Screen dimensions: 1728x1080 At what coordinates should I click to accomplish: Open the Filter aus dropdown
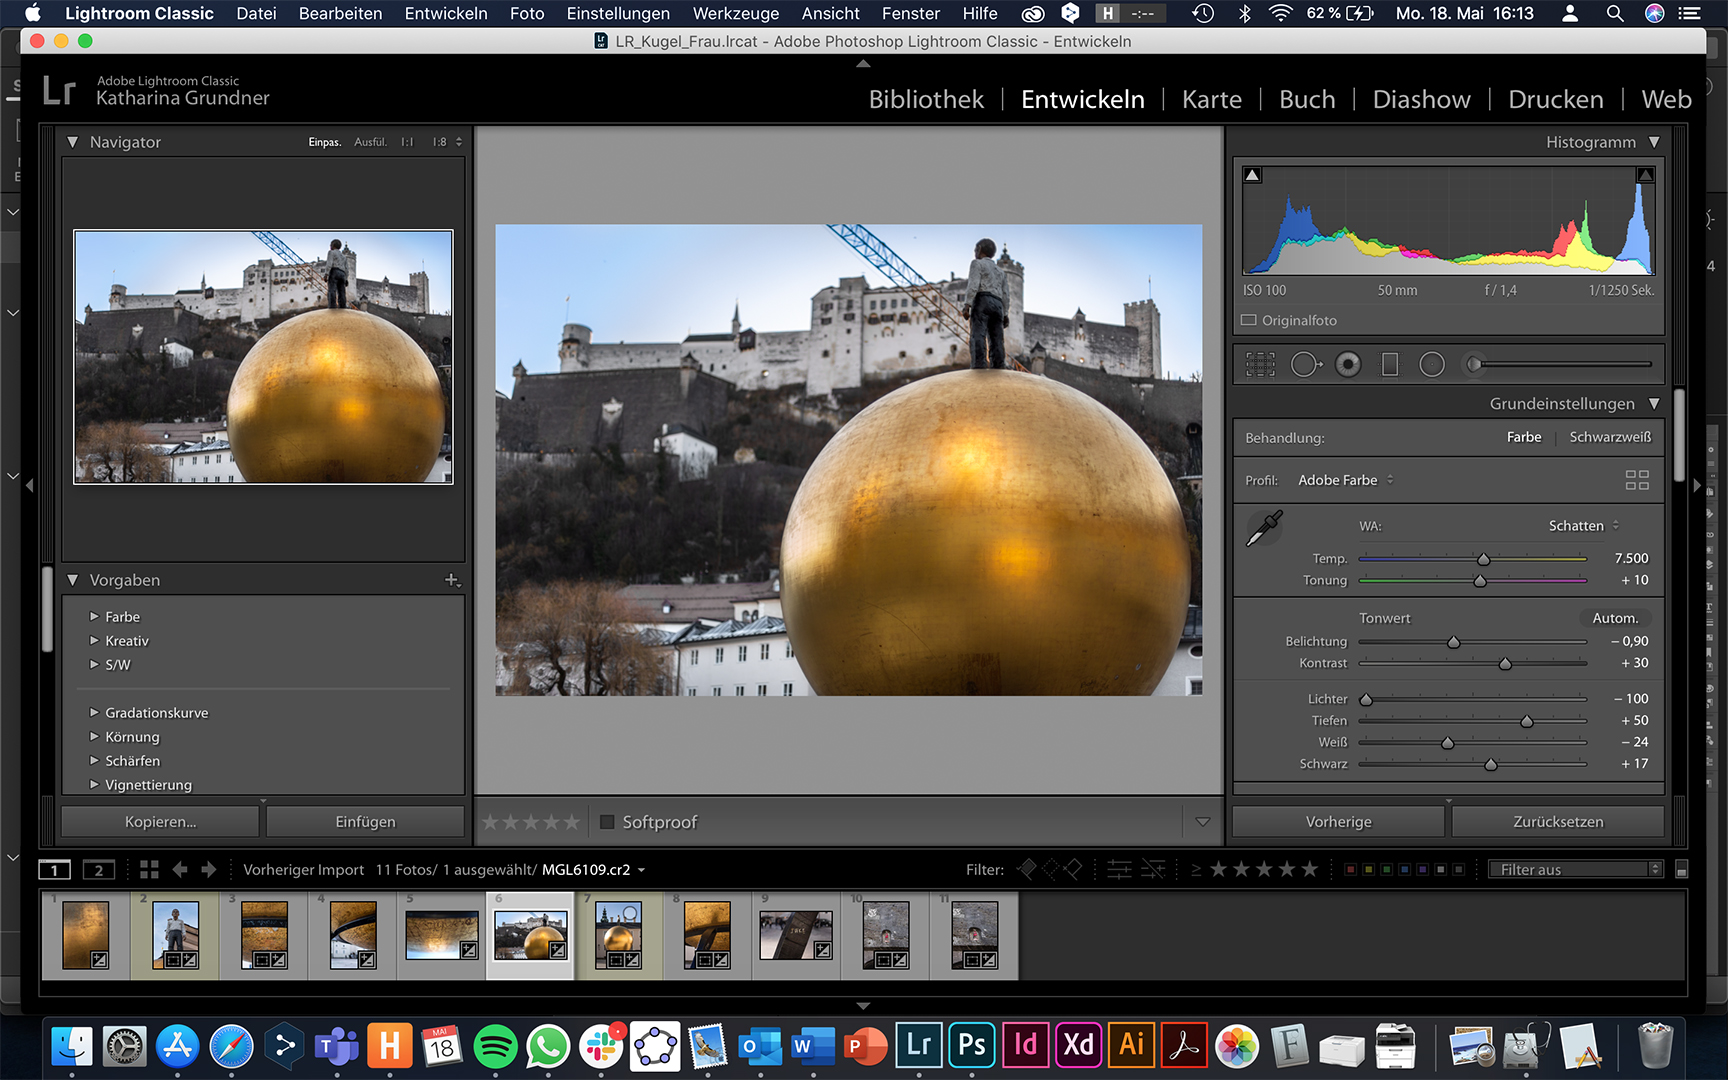click(1574, 869)
